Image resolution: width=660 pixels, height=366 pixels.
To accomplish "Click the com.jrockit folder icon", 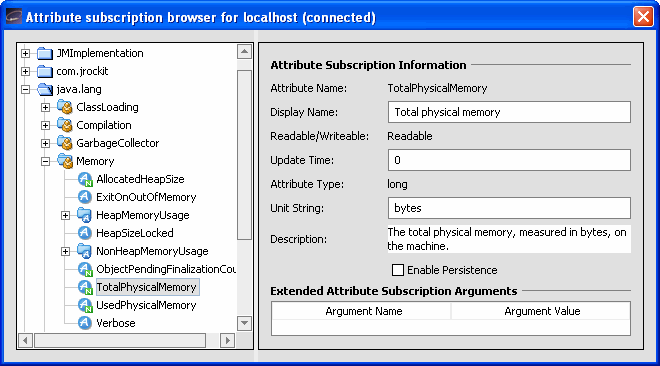I will (45, 72).
